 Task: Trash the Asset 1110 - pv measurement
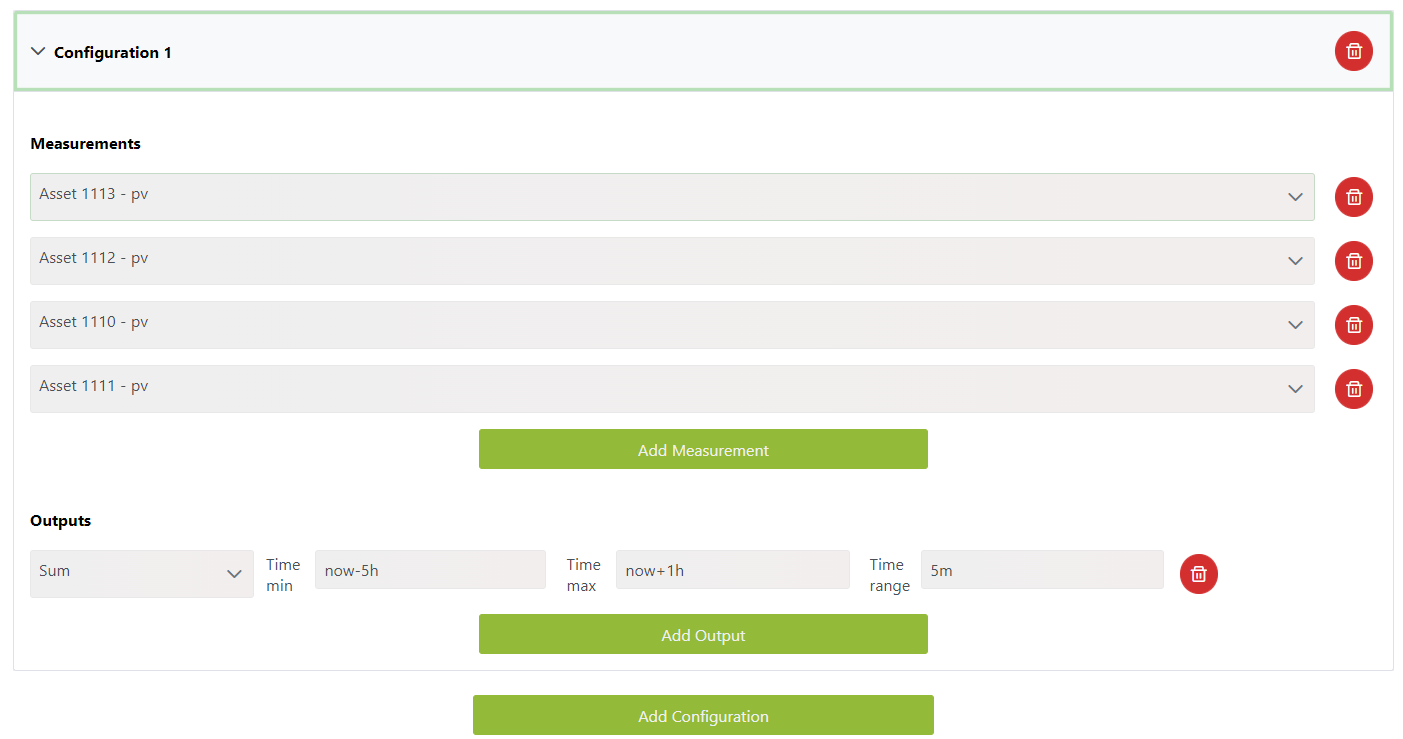(x=1353, y=325)
